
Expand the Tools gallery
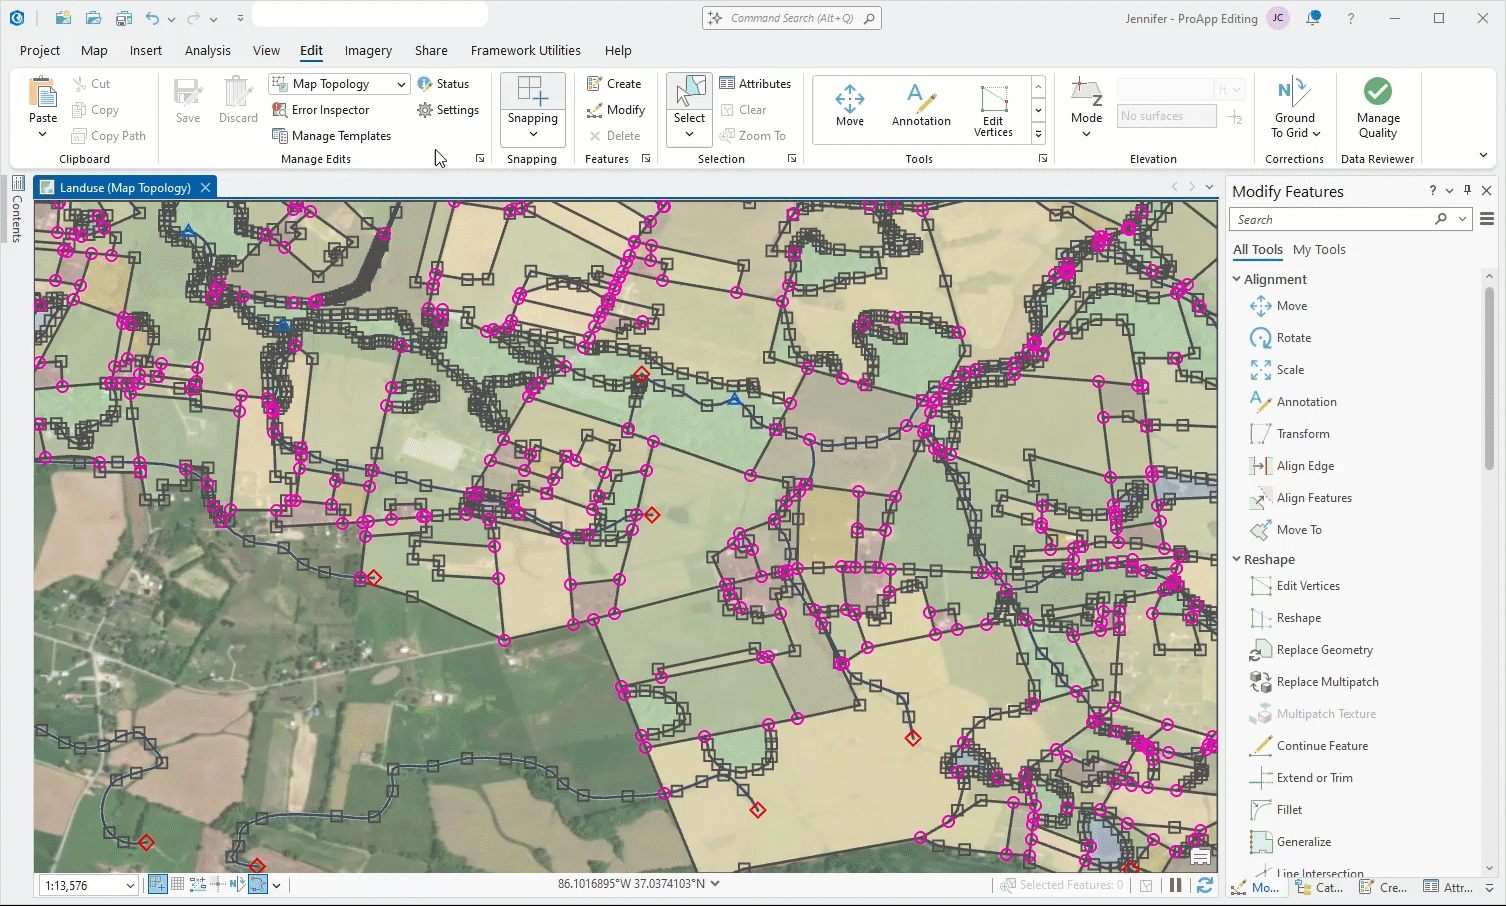click(x=1039, y=134)
